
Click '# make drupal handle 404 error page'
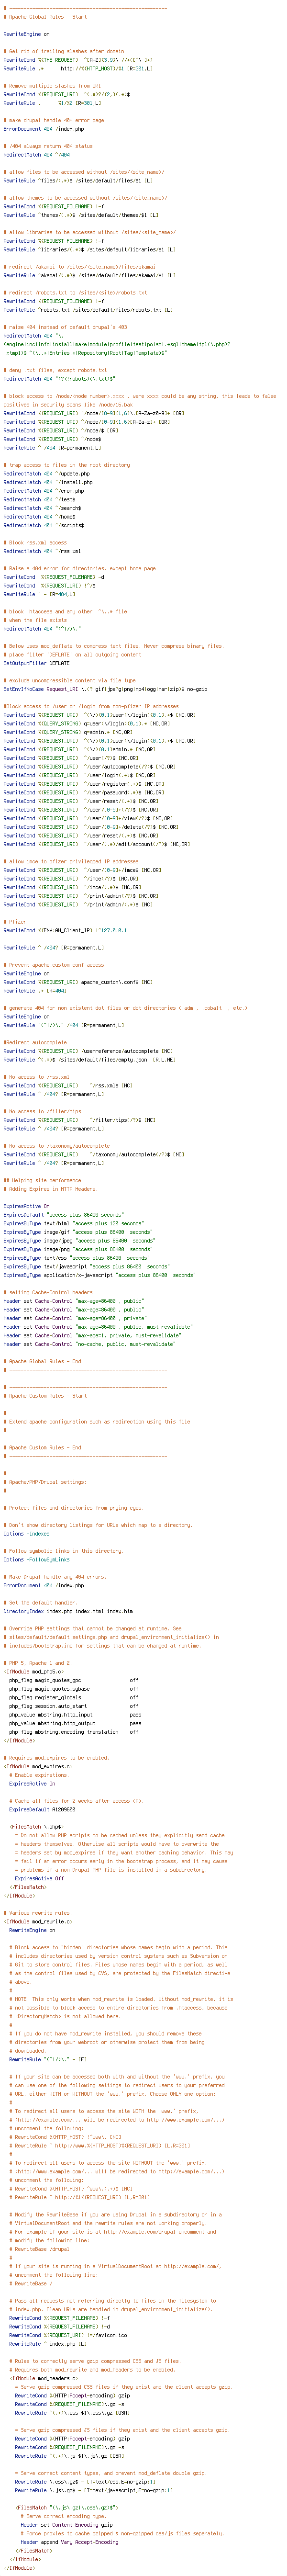(x=55, y=120)
